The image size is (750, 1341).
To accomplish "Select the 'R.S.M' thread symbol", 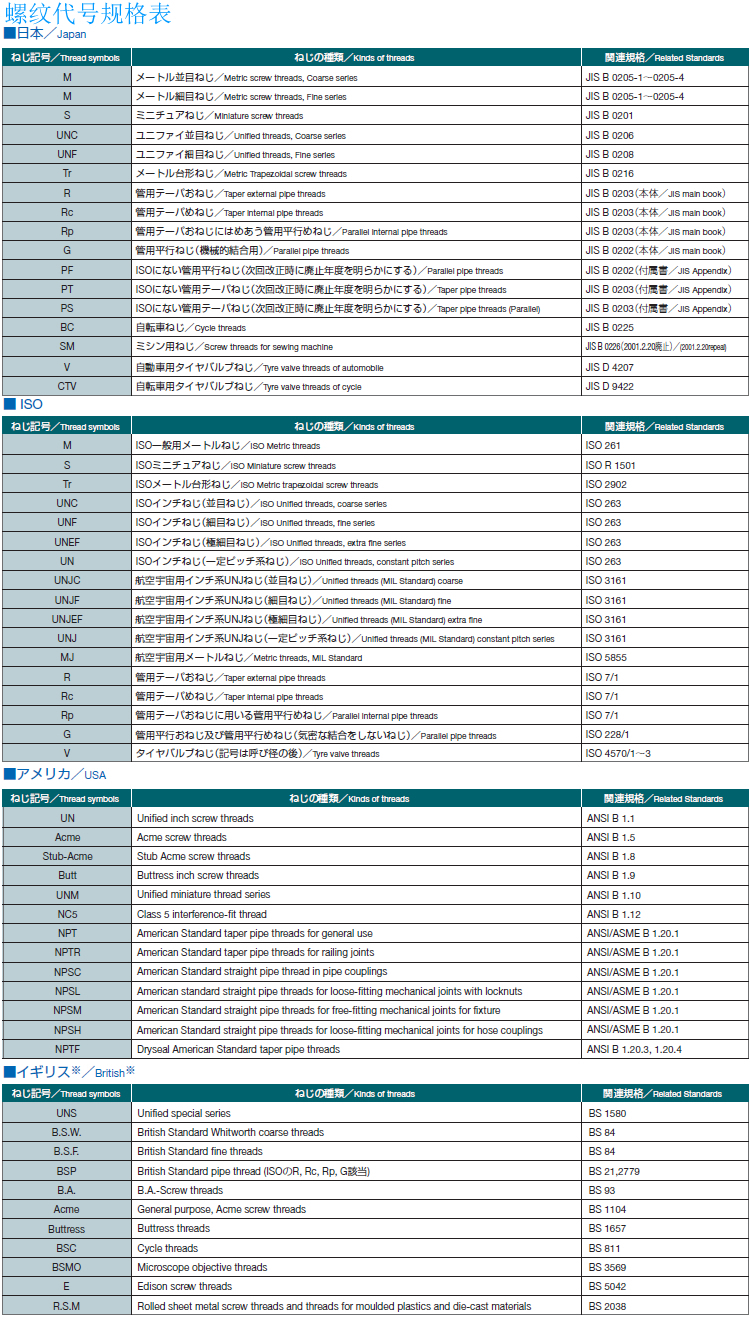I will point(67,1306).
